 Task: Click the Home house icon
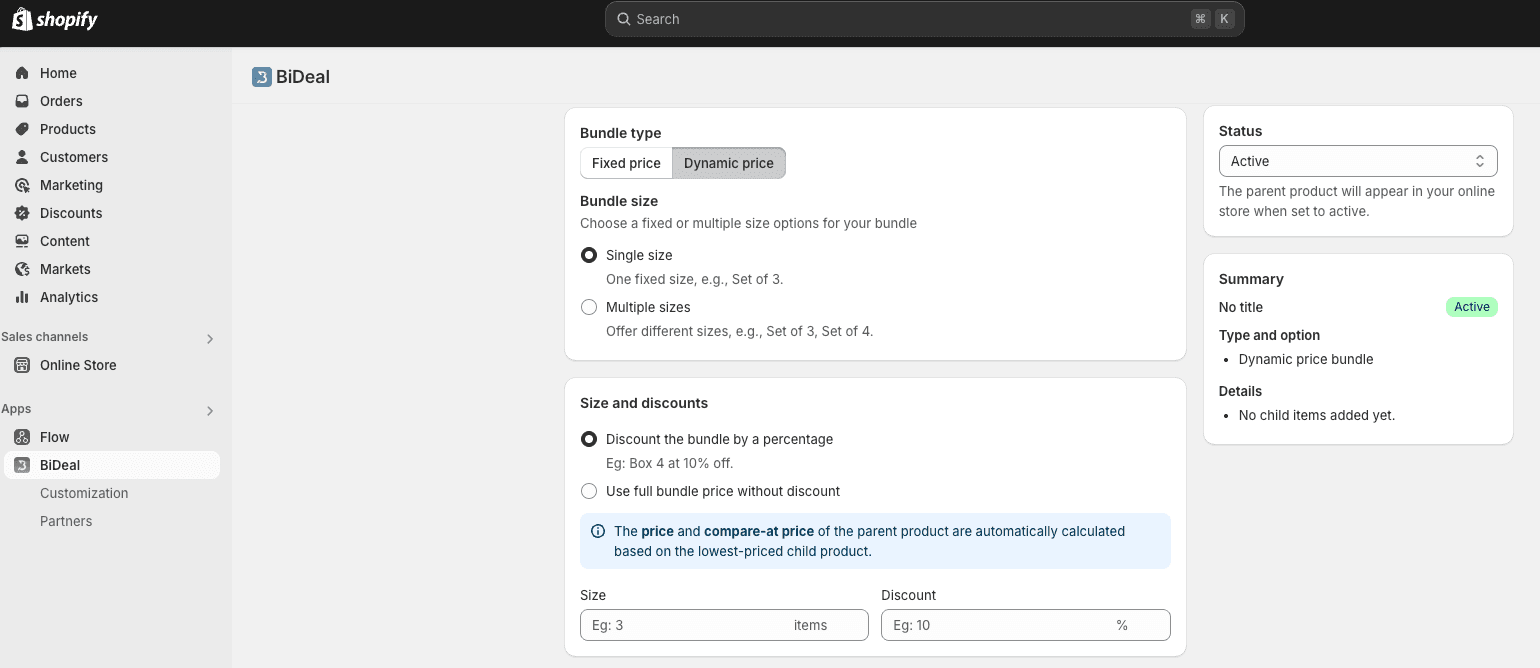(22, 73)
